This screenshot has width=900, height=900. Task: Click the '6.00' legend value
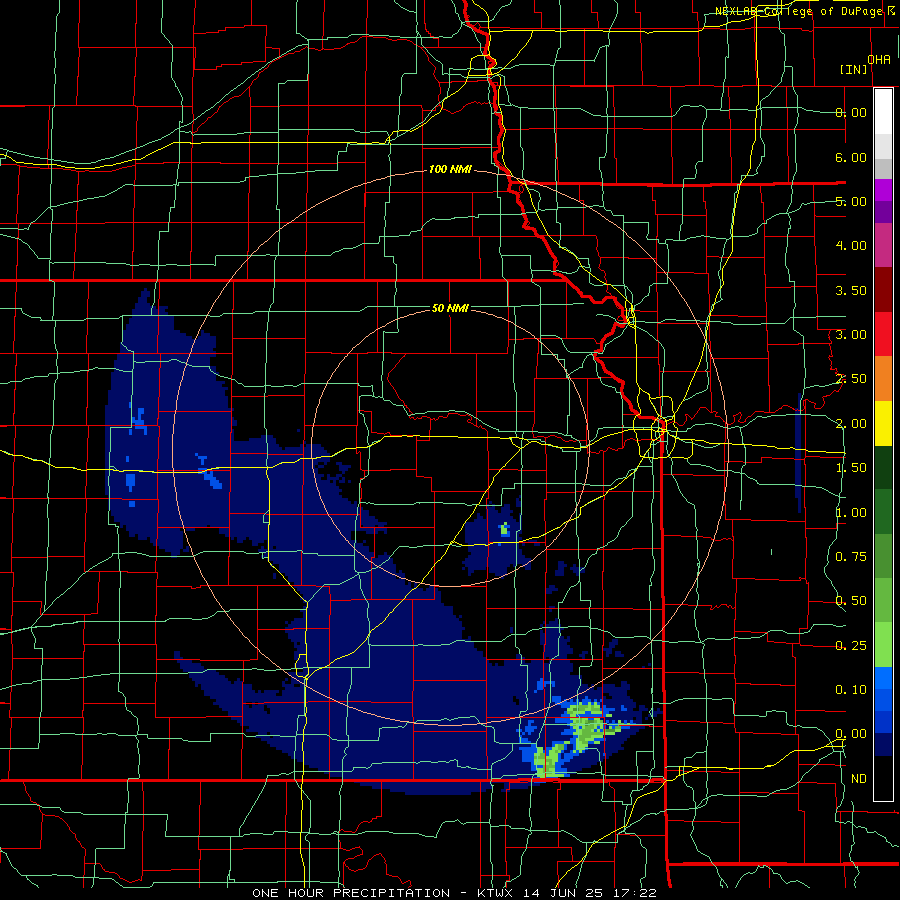pos(851,157)
